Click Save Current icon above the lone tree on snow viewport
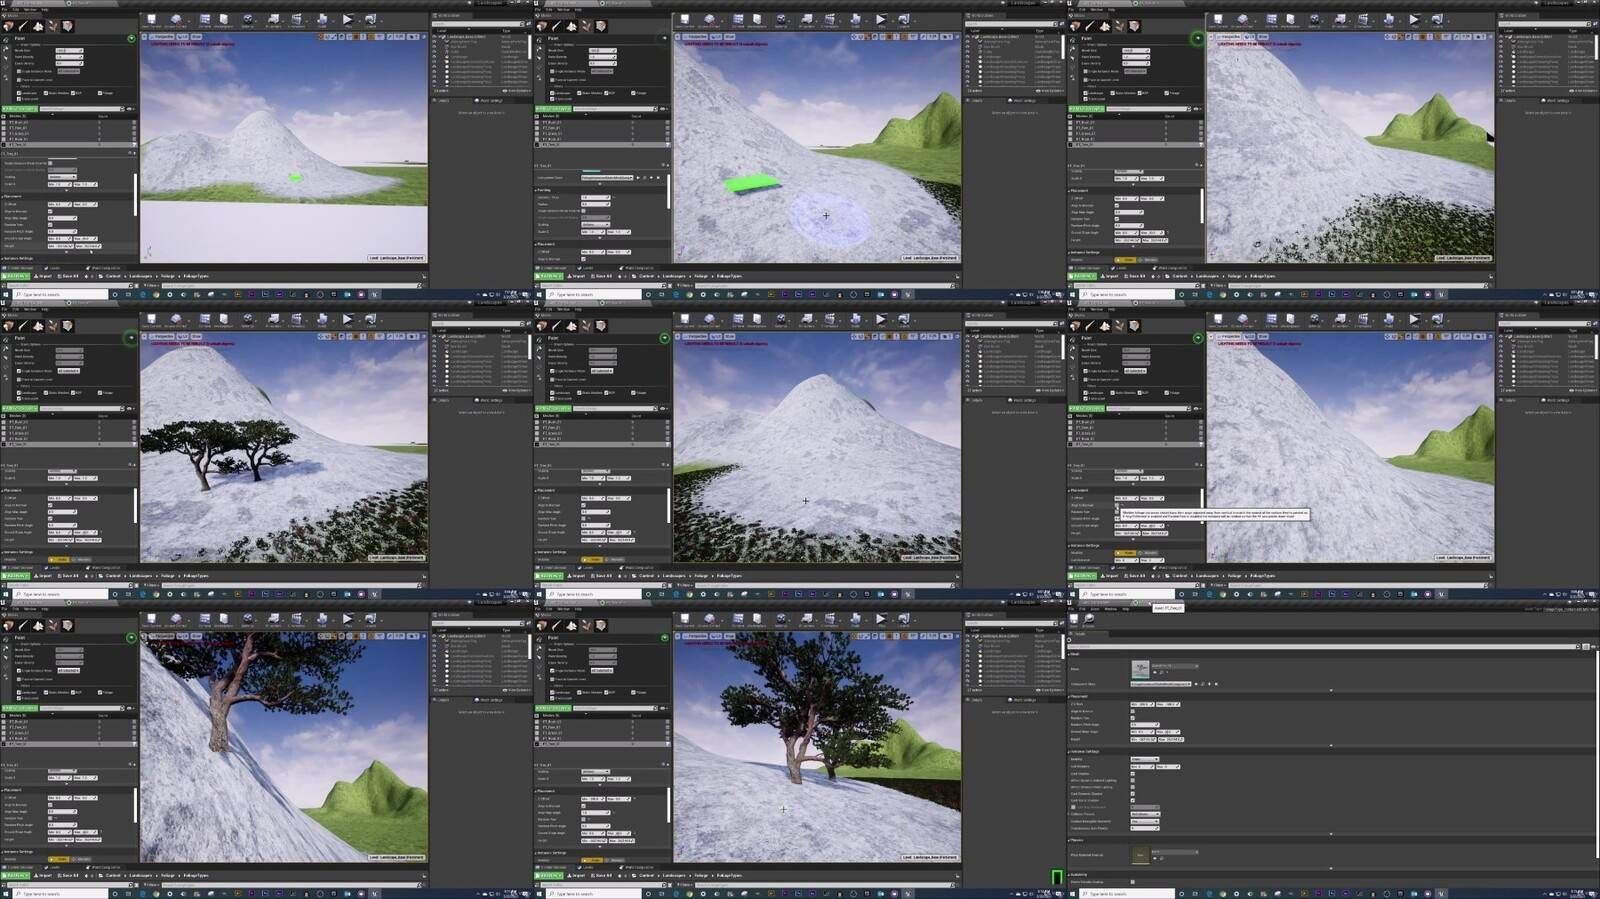The height and width of the screenshot is (899, 1600). pos(685,619)
